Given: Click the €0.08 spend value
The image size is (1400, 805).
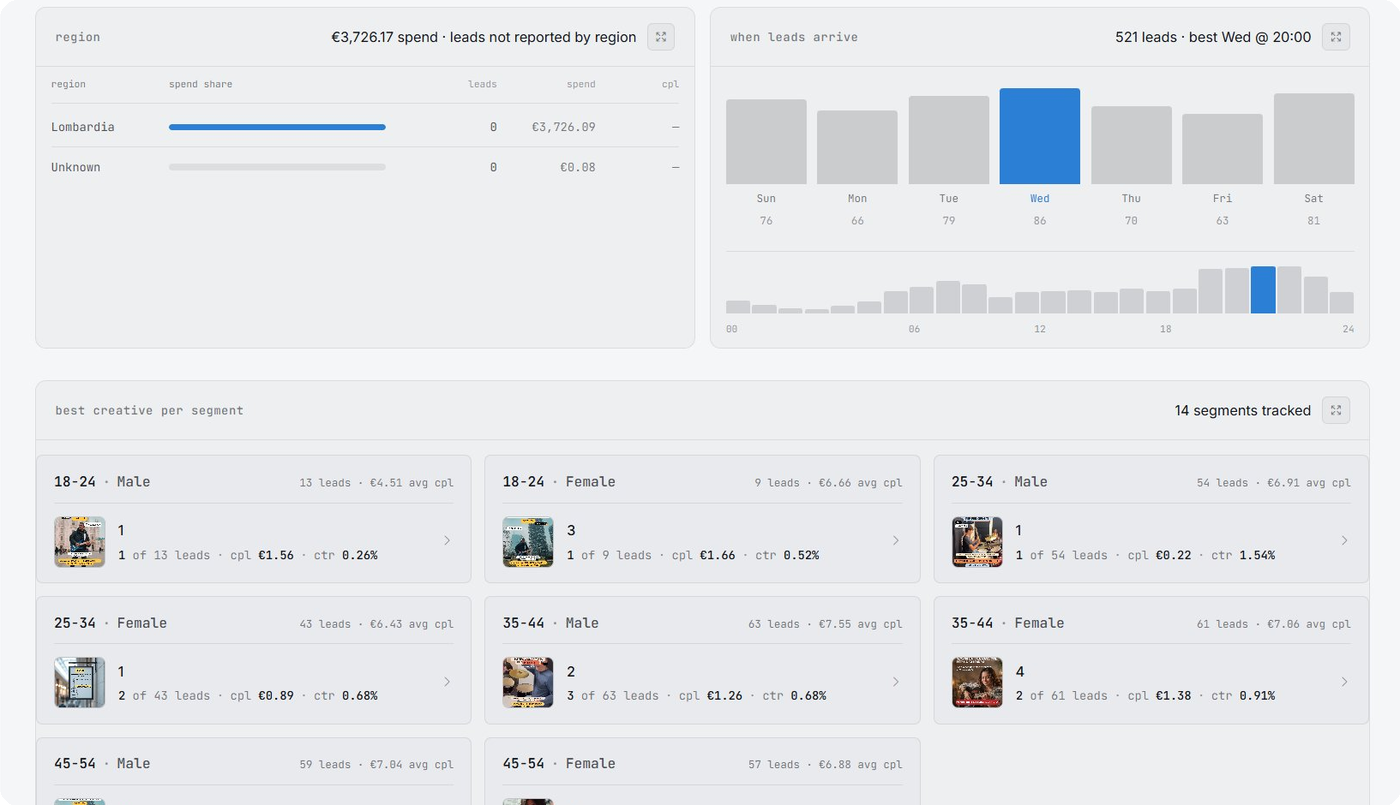Looking at the screenshot, I should 578,167.
